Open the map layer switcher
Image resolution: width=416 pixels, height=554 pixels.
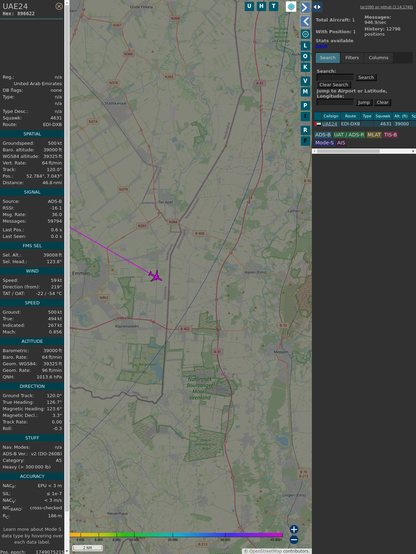click(x=291, y=6)
